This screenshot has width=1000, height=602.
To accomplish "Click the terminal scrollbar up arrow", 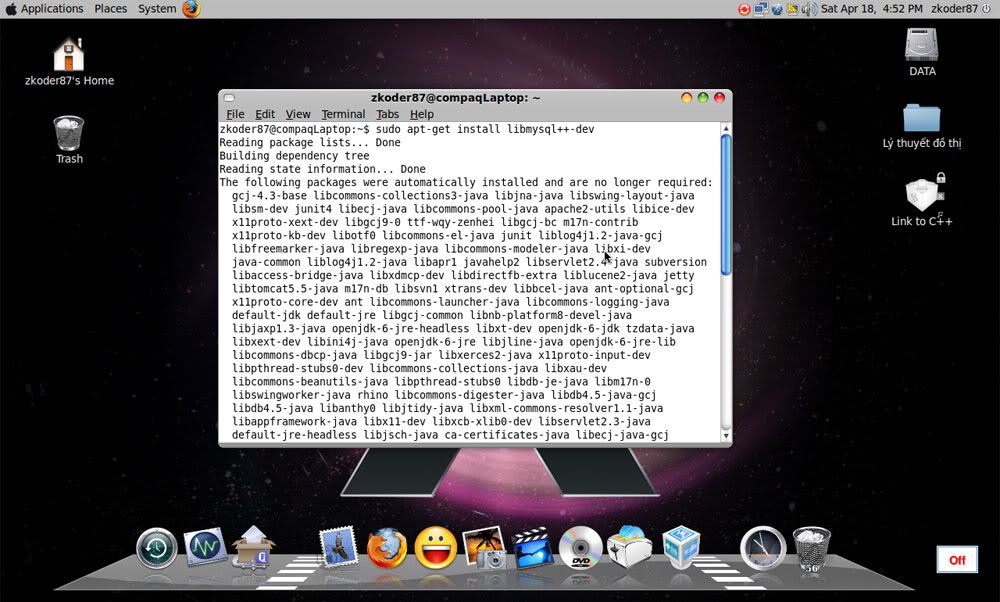I will [726, 129].
